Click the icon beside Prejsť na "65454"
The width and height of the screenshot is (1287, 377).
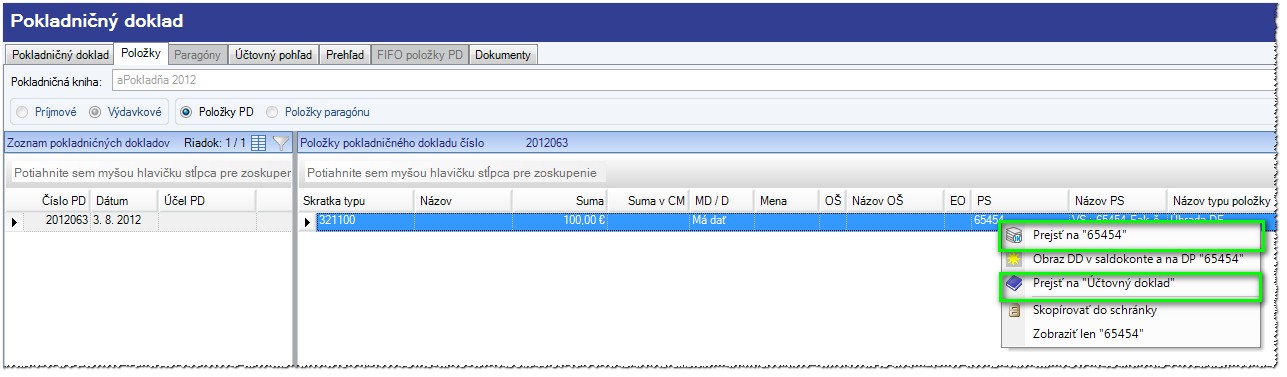tap(1014, 237)
